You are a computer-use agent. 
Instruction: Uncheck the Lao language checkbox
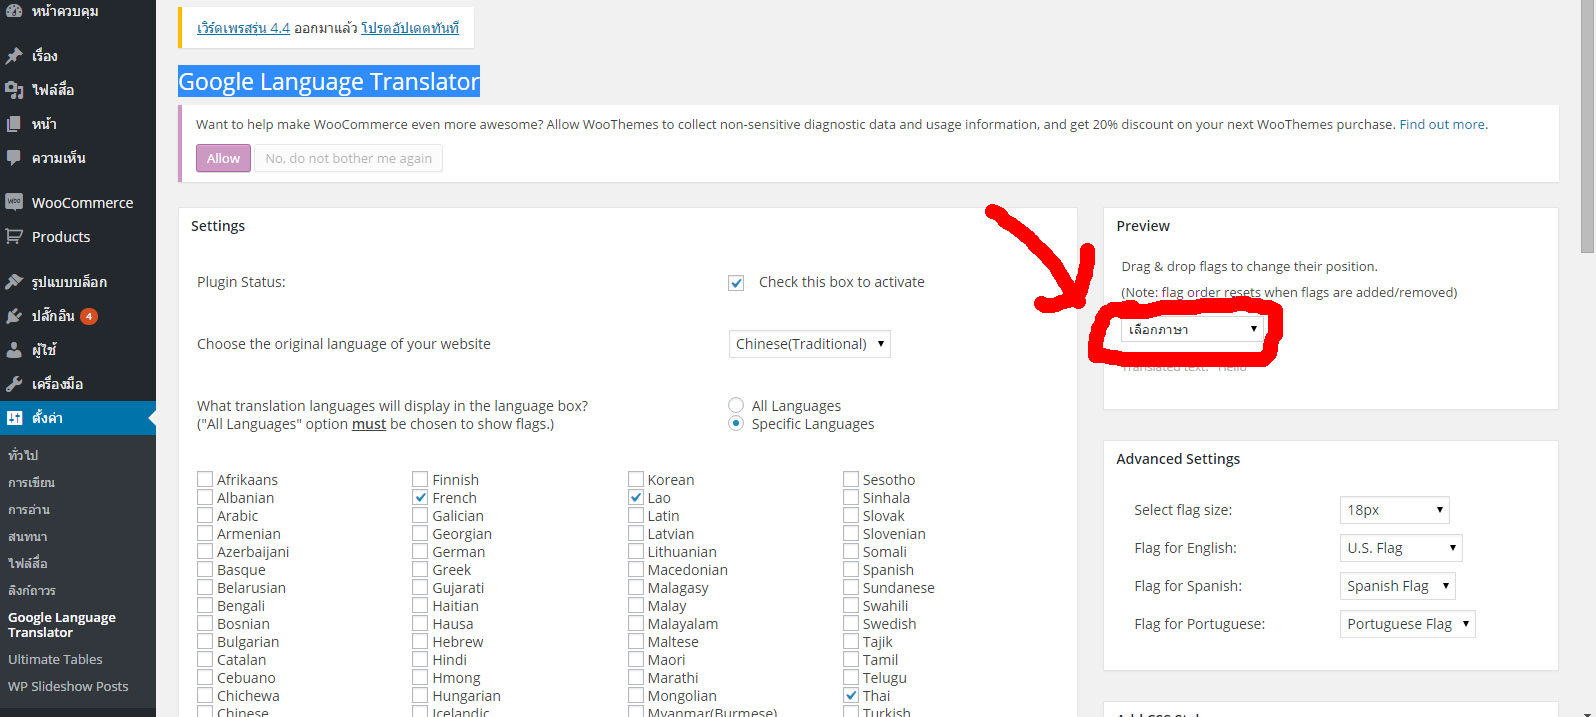[x=636, y=497]
